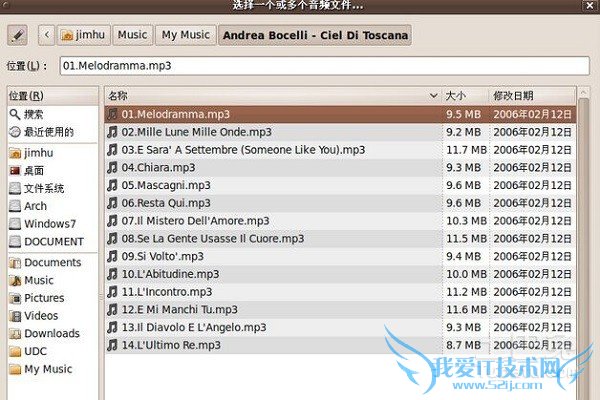600x400 pixels.
Task: Click the location text field
Action: coord(324,66)
